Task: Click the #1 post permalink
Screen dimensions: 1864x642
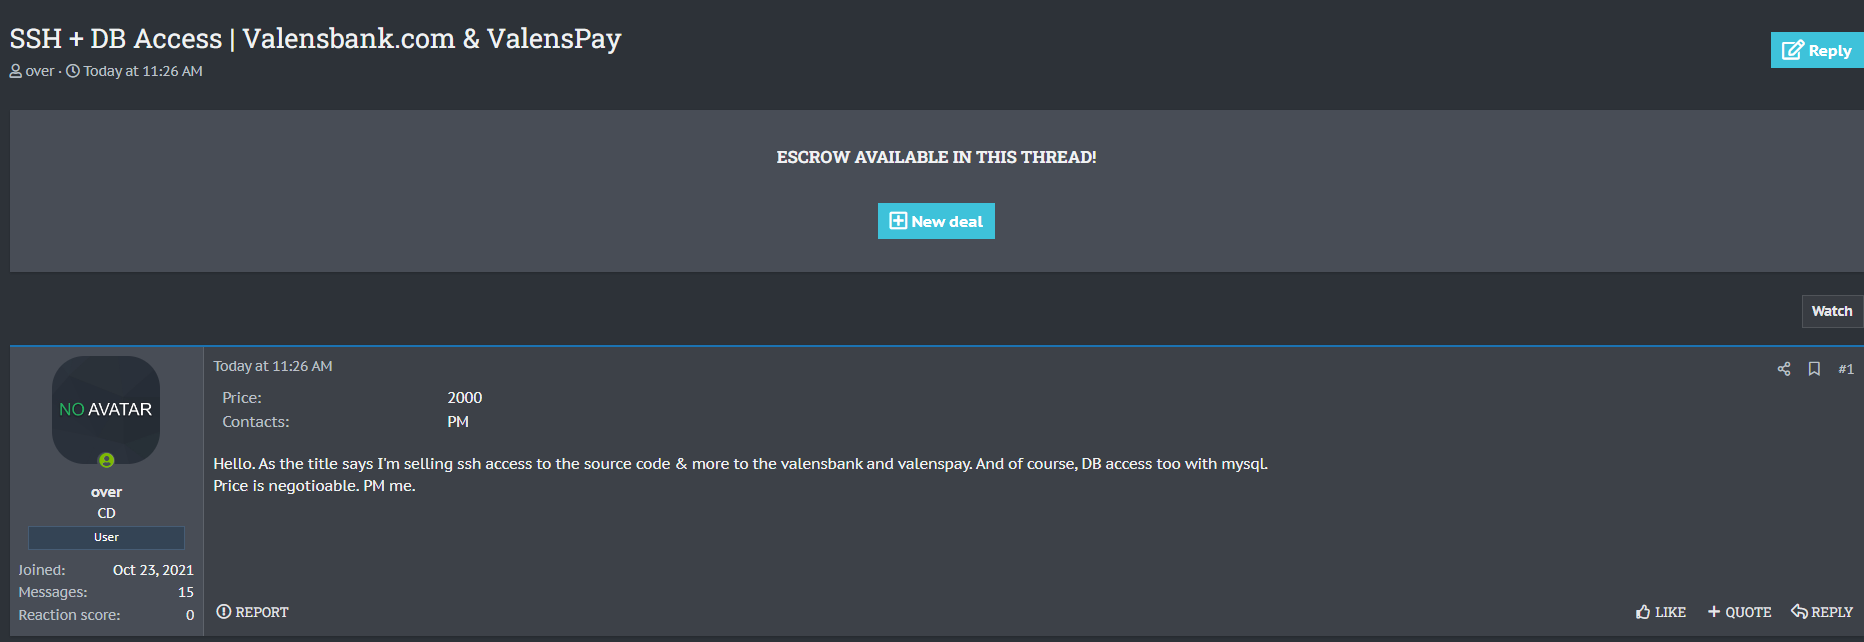Action: (x=1846, y=369)
